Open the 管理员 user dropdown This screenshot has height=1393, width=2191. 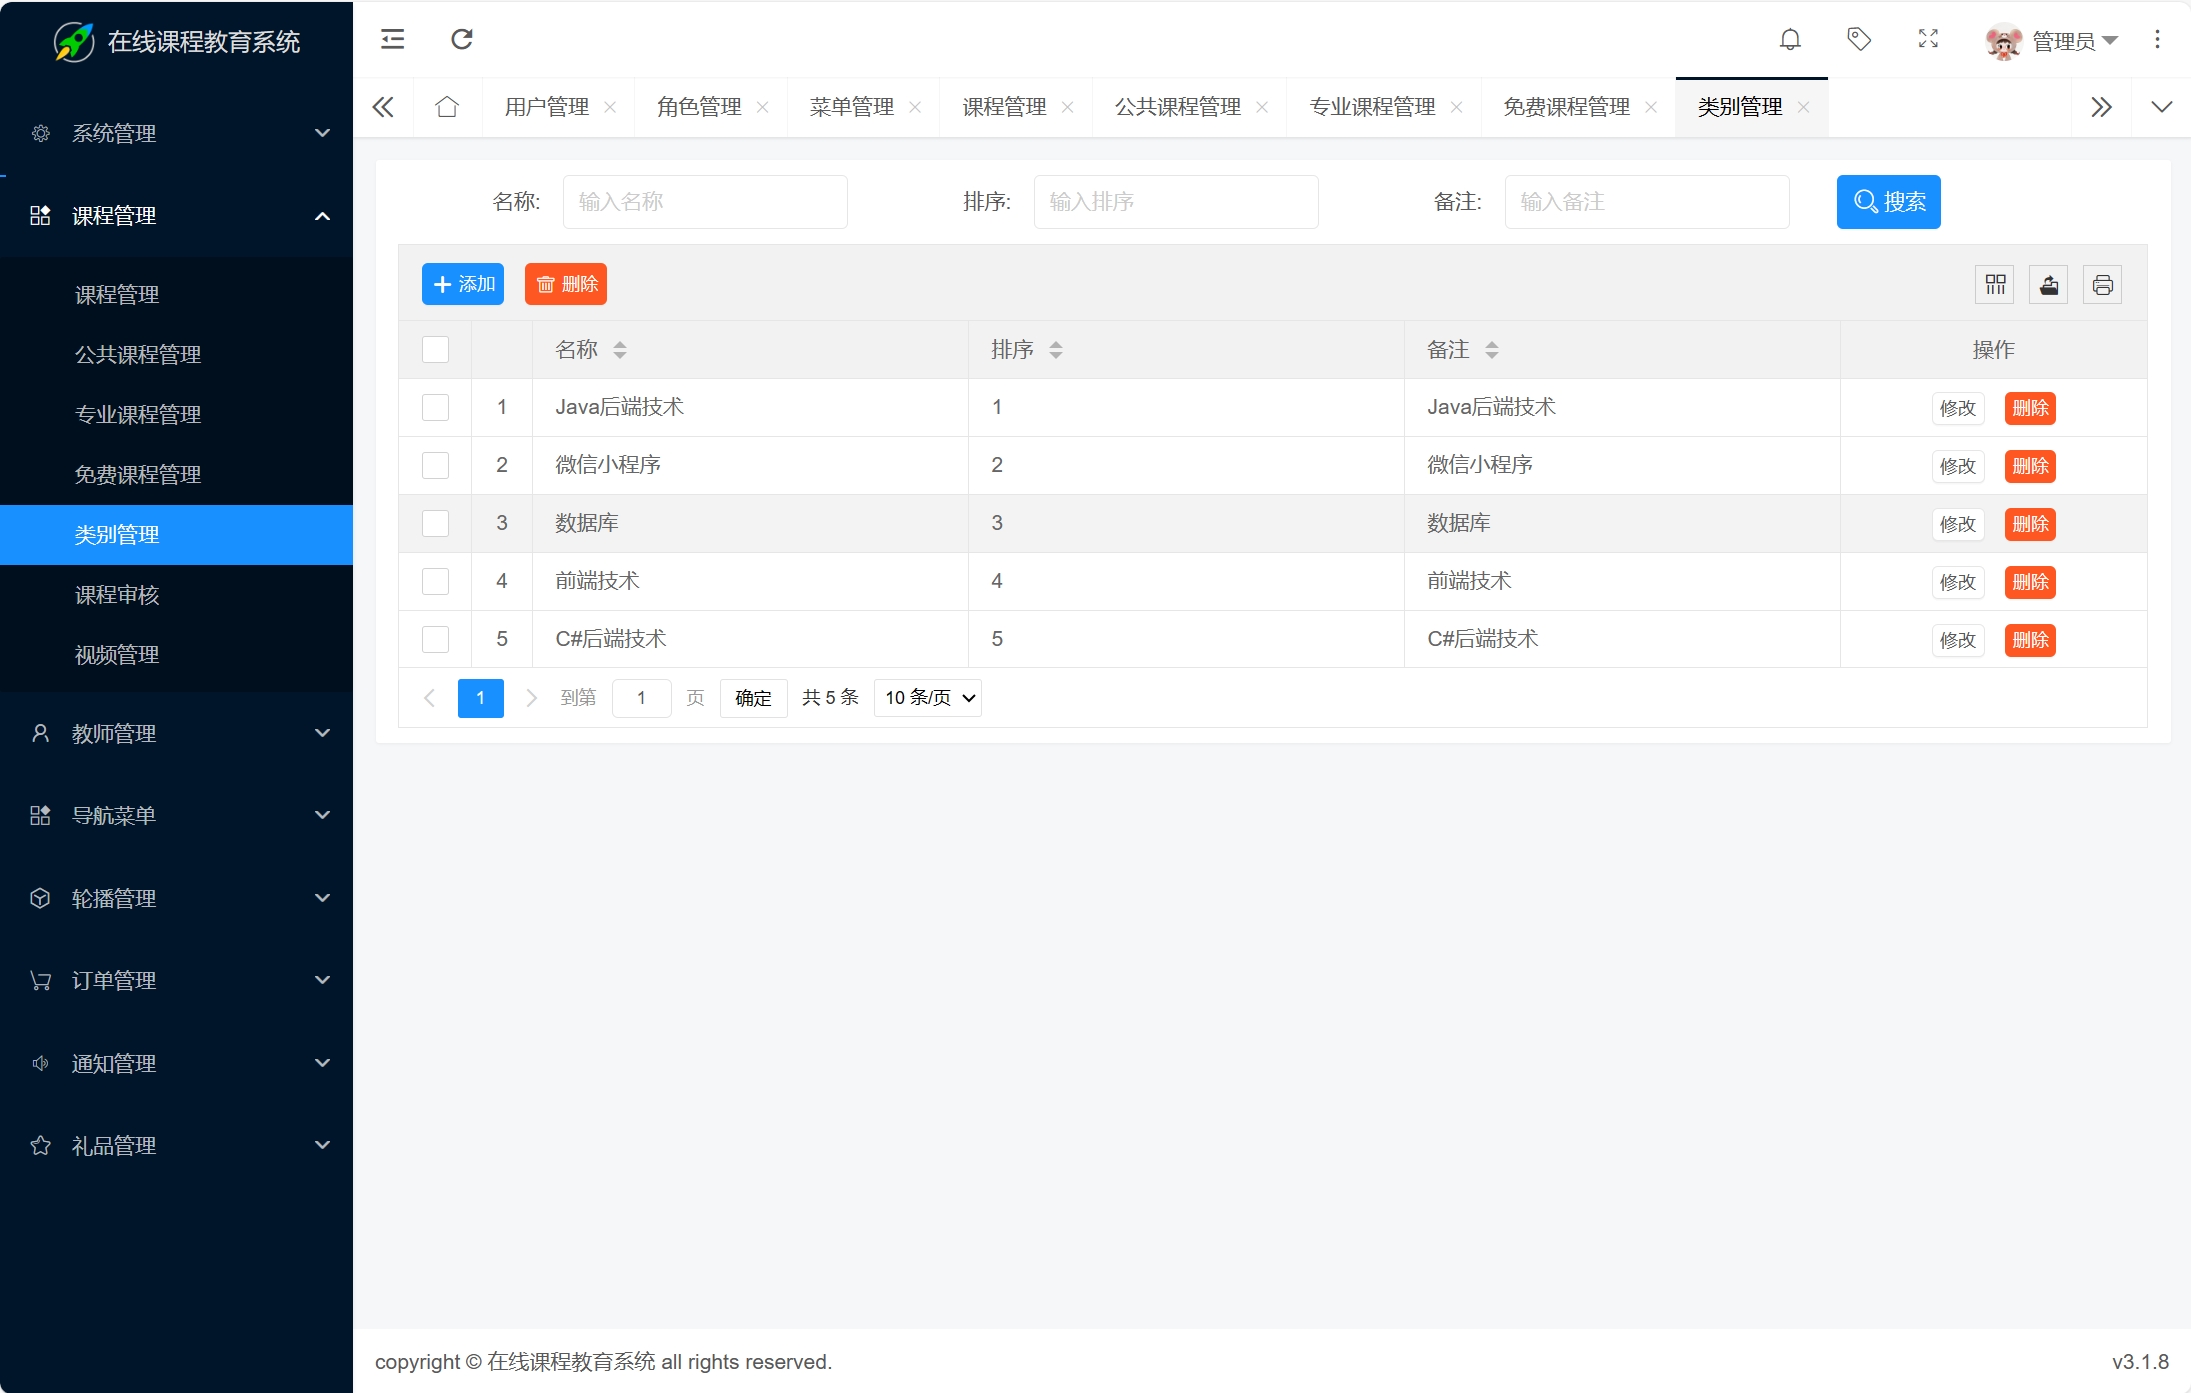point(2062,41)
